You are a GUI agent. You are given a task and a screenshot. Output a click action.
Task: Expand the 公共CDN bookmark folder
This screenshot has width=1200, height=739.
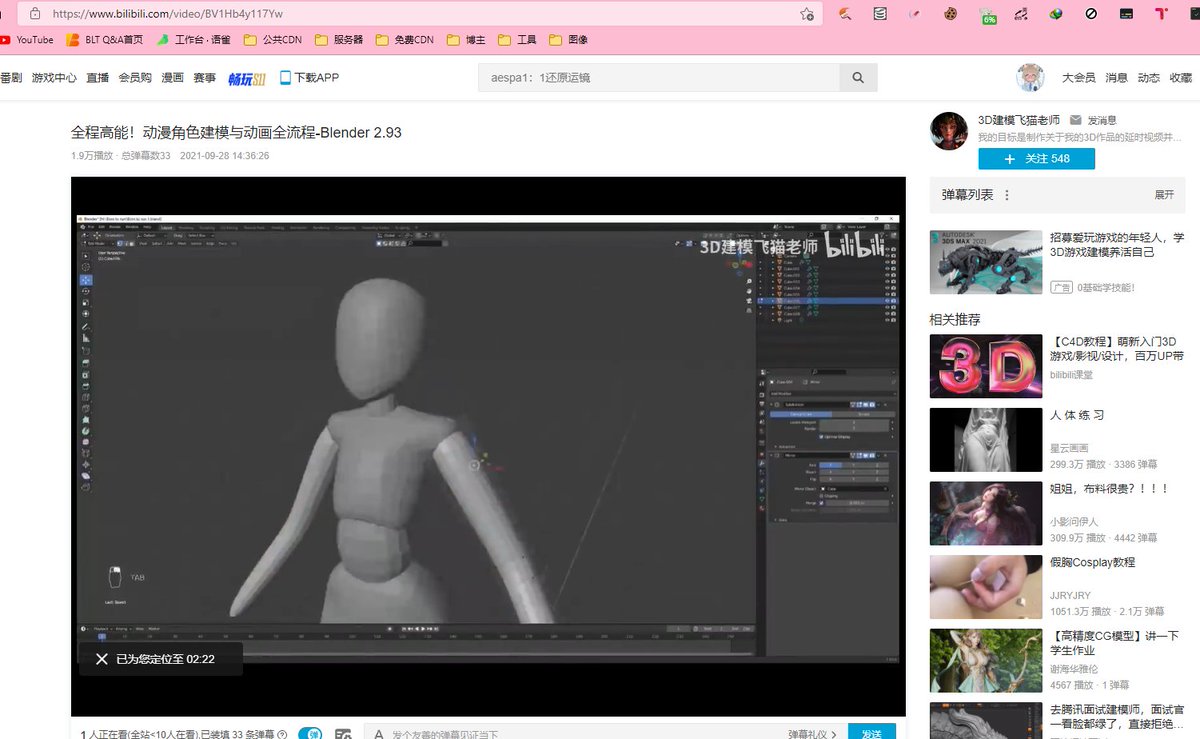point(272,40)
